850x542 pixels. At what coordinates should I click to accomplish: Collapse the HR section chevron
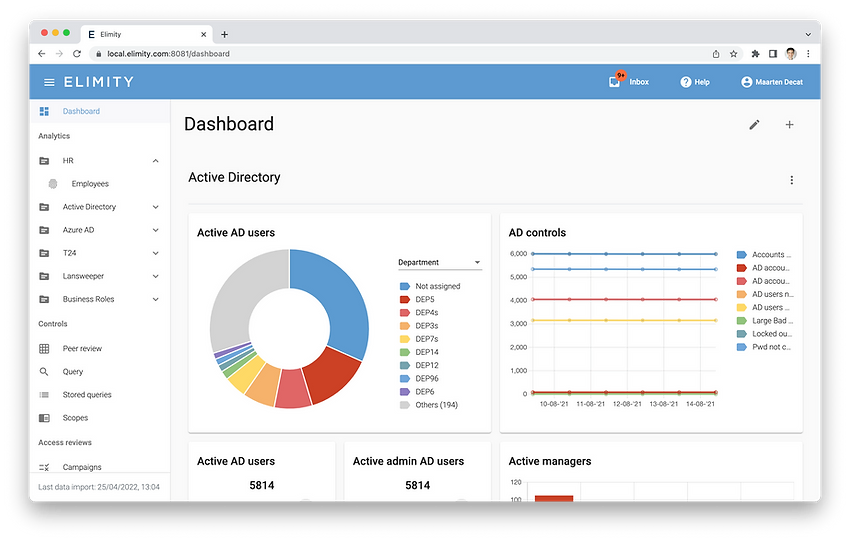(156, 161)
